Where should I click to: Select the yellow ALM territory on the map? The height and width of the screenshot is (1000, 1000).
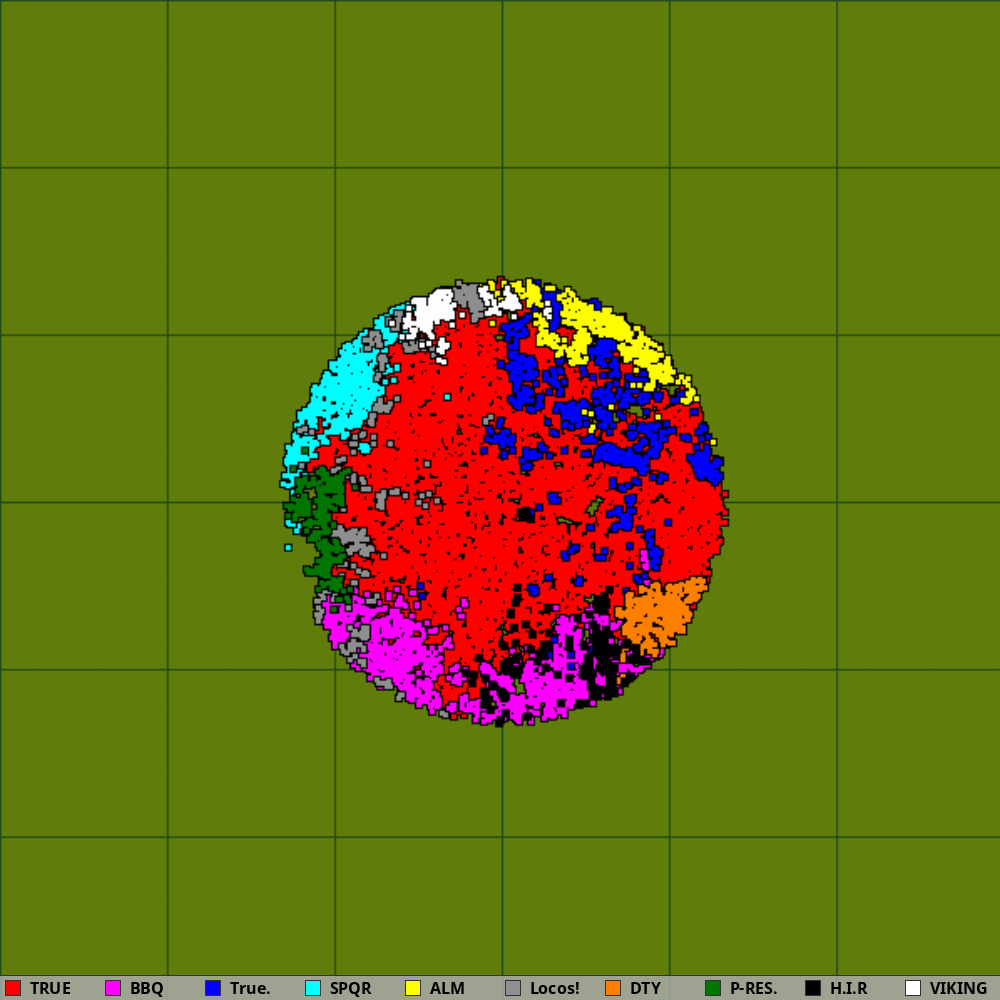click(610, 325)
